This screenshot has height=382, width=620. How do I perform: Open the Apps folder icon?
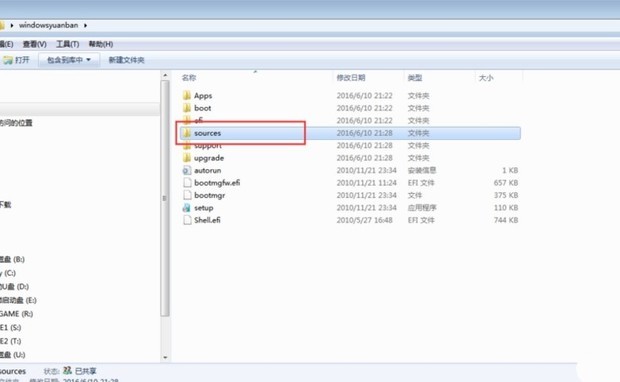click(x=187, y=95)
